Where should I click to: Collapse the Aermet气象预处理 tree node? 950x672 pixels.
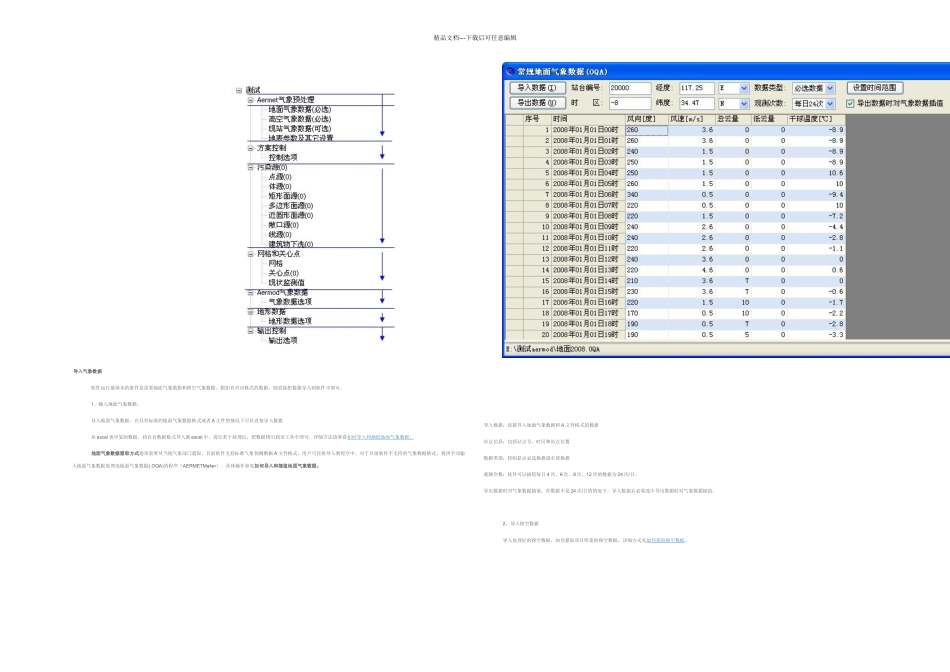250,100
